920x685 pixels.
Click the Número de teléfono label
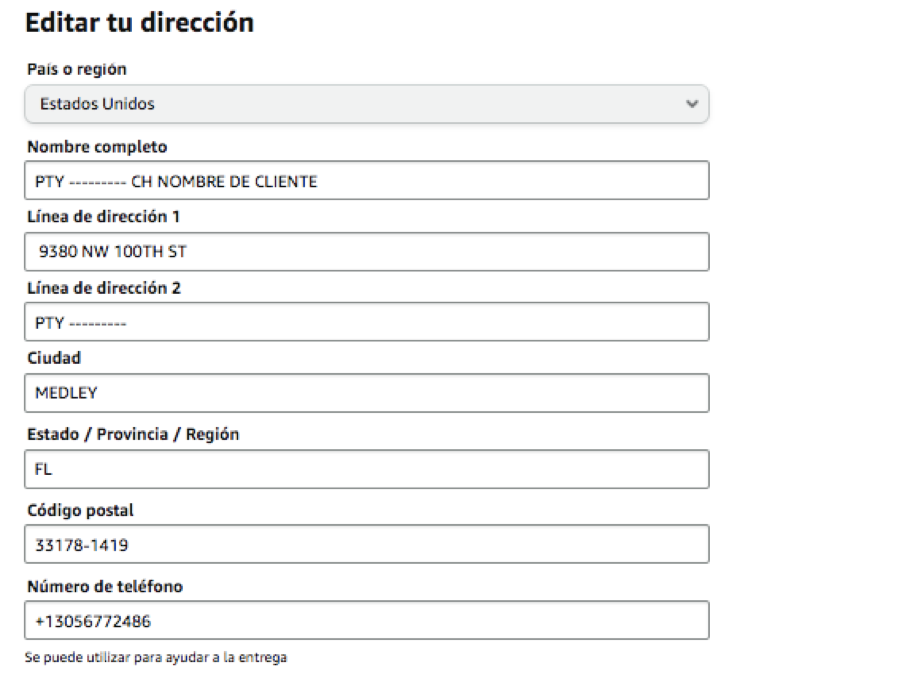(105, 586)
